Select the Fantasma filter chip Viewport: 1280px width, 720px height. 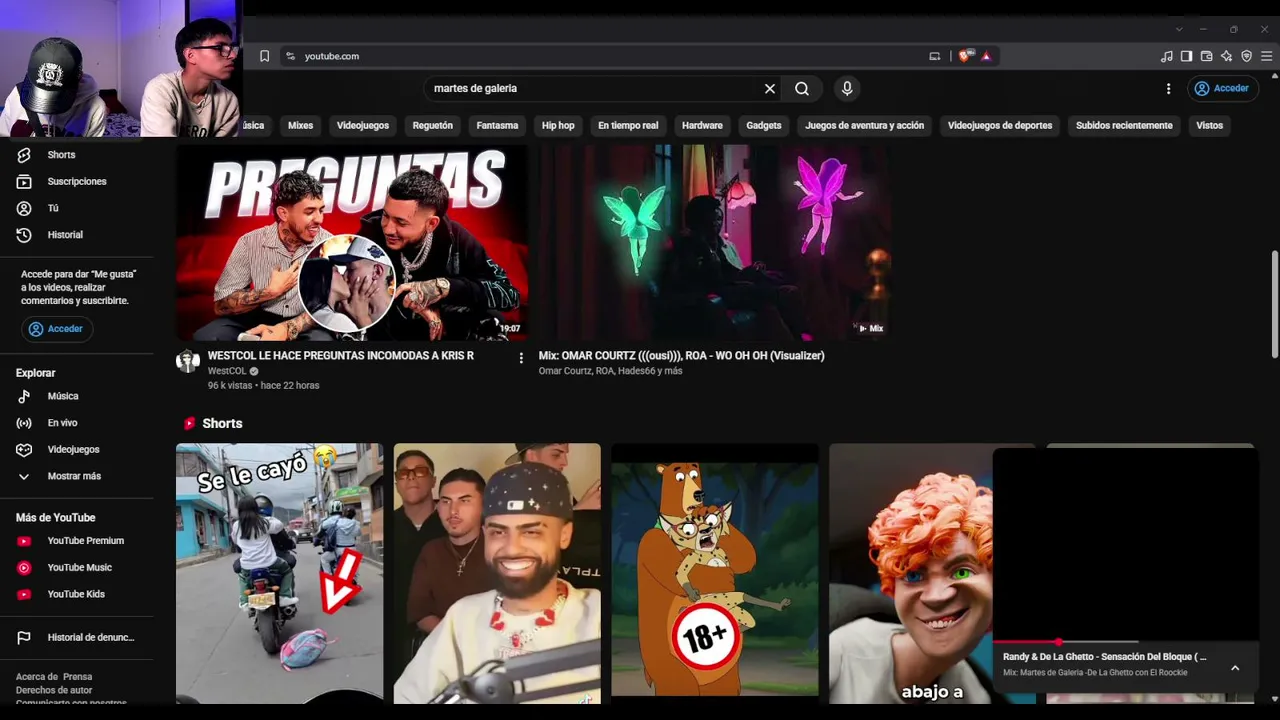(497, 125)
